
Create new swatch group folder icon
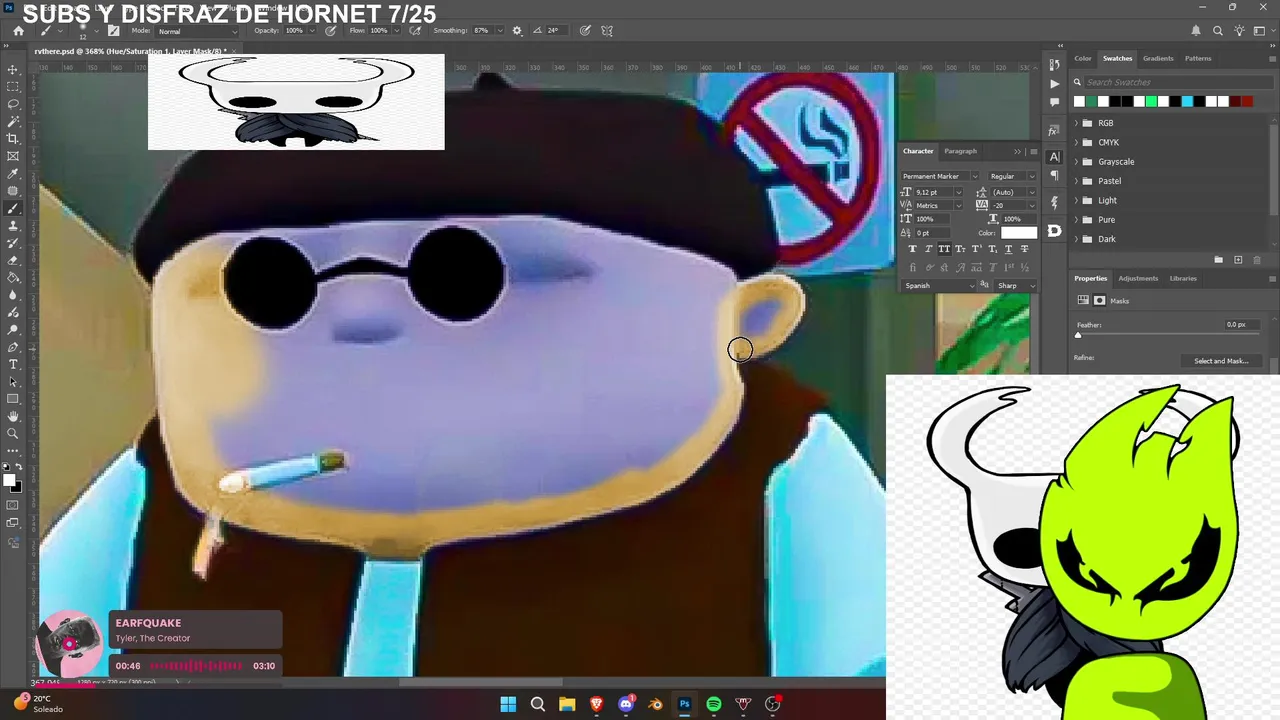pos(1218,260)
